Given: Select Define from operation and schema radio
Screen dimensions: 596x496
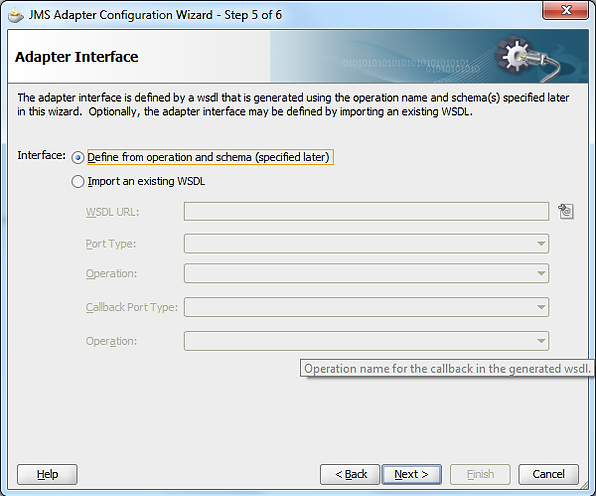Looking at the screenshot, I should point(78,157).
